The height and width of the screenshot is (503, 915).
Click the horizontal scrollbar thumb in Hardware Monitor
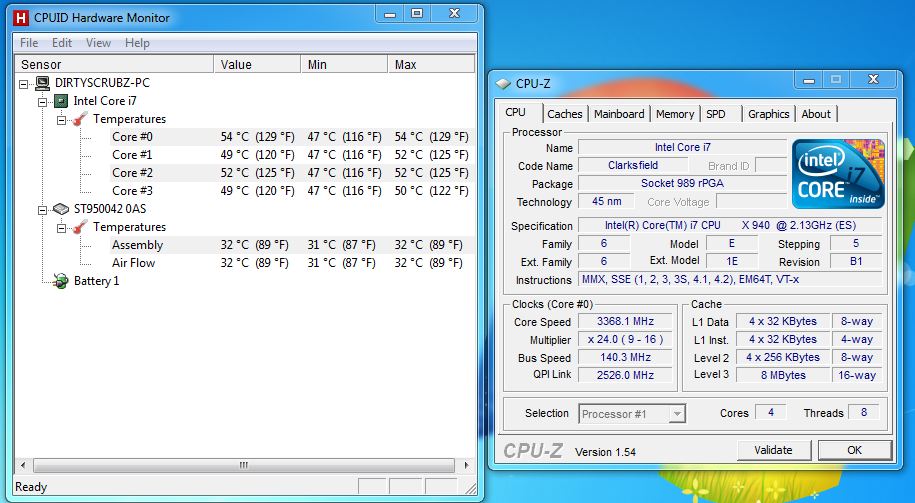(244, 465)
